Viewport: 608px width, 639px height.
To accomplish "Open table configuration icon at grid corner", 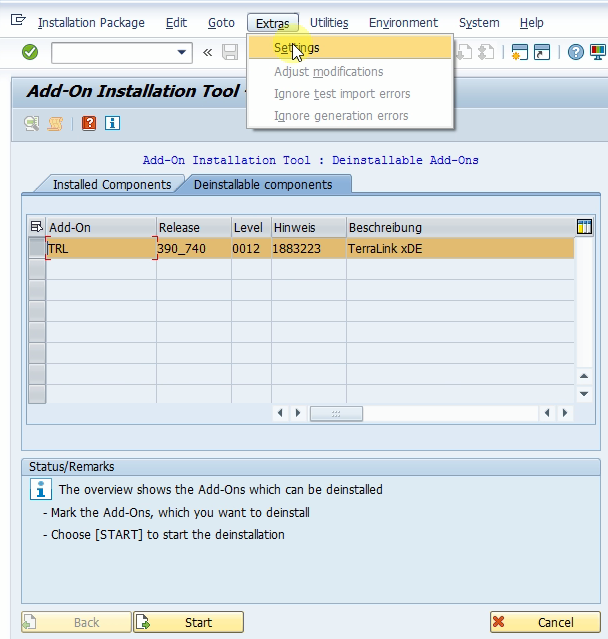I will (585, 227).
